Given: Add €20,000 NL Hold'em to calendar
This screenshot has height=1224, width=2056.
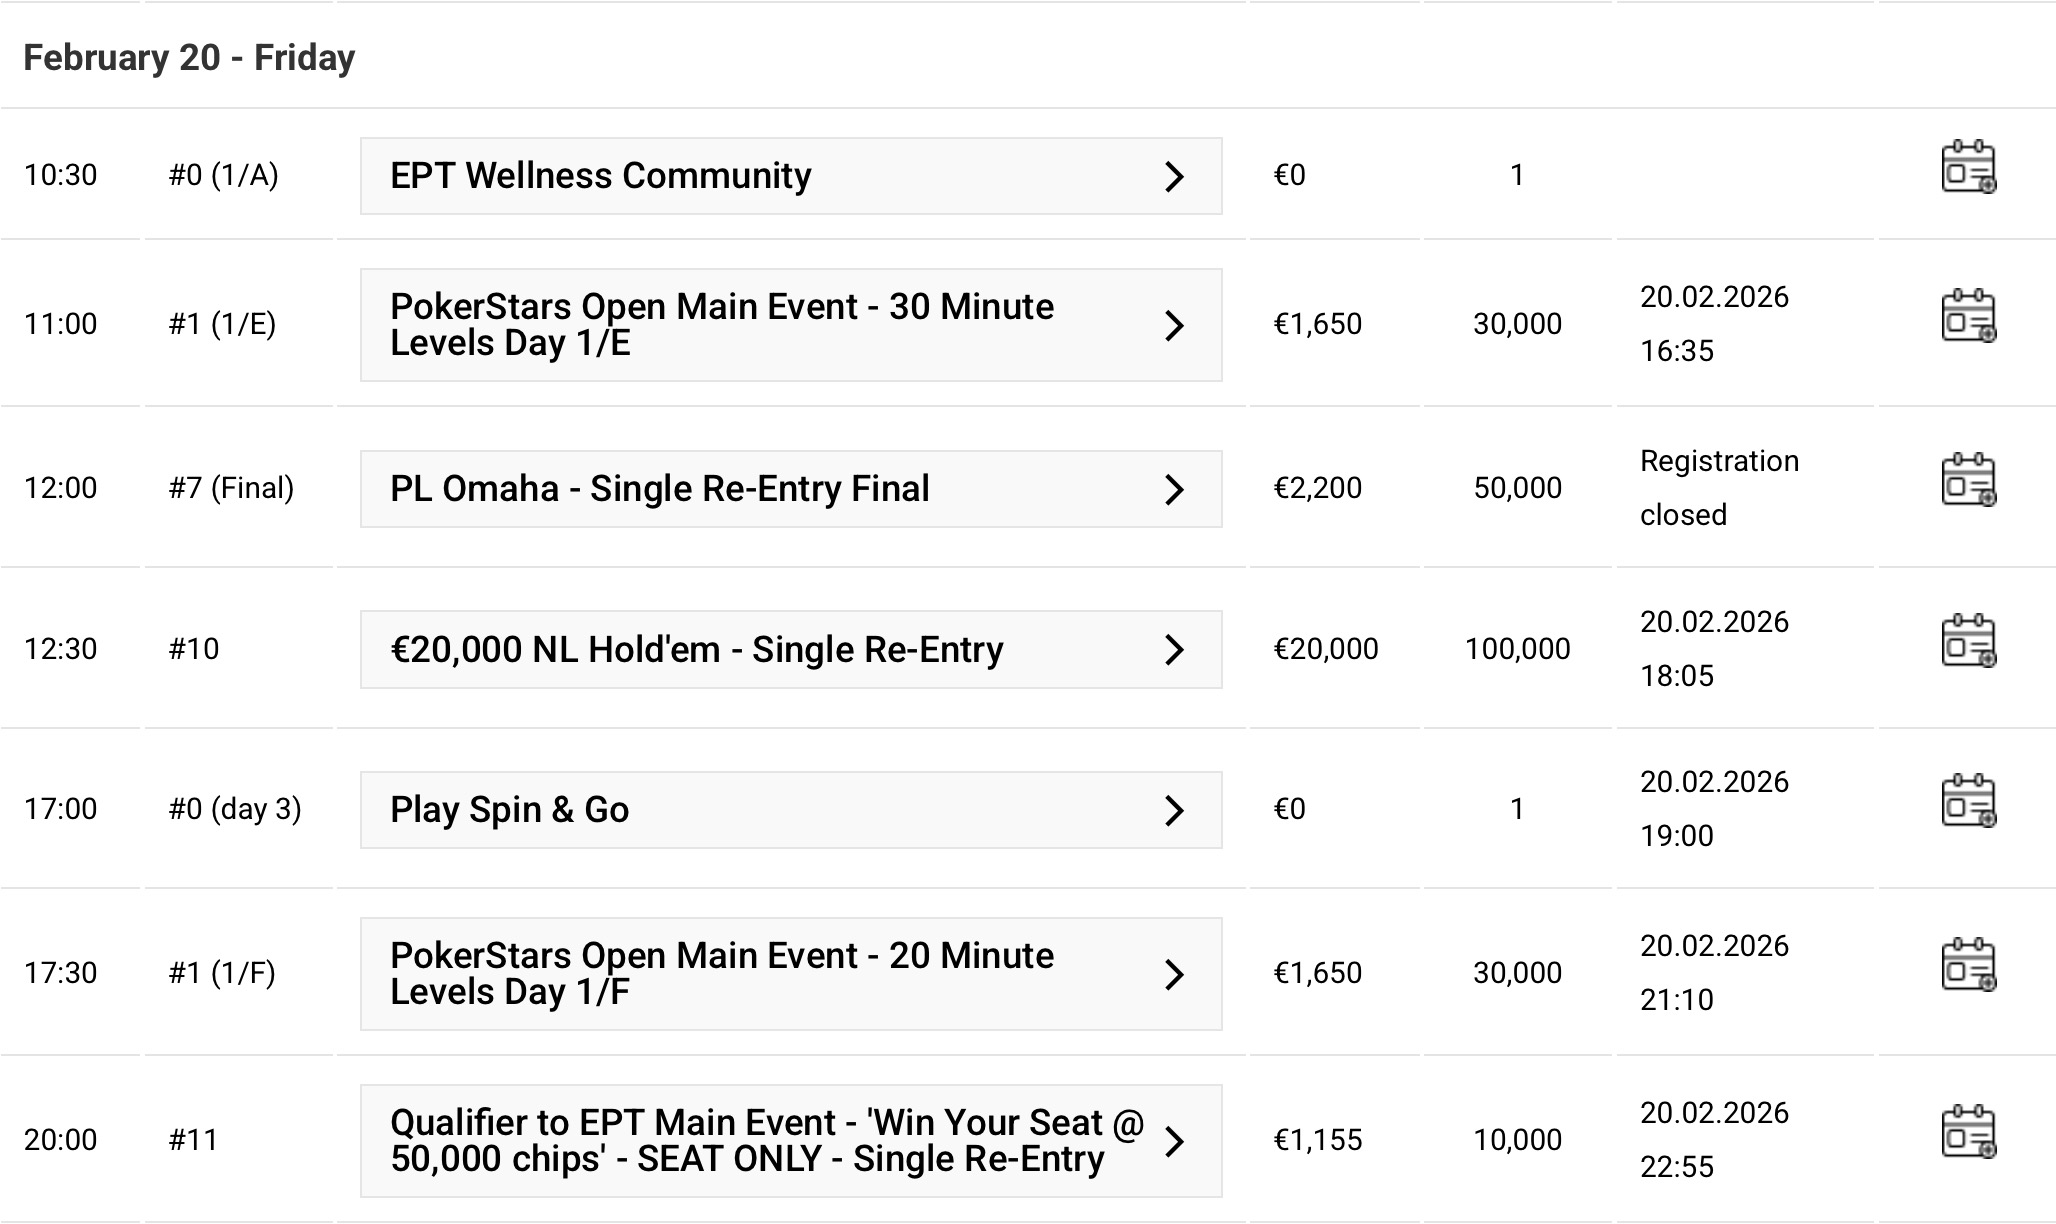Looking at the screenshot, I should (x=1967, y=641).
